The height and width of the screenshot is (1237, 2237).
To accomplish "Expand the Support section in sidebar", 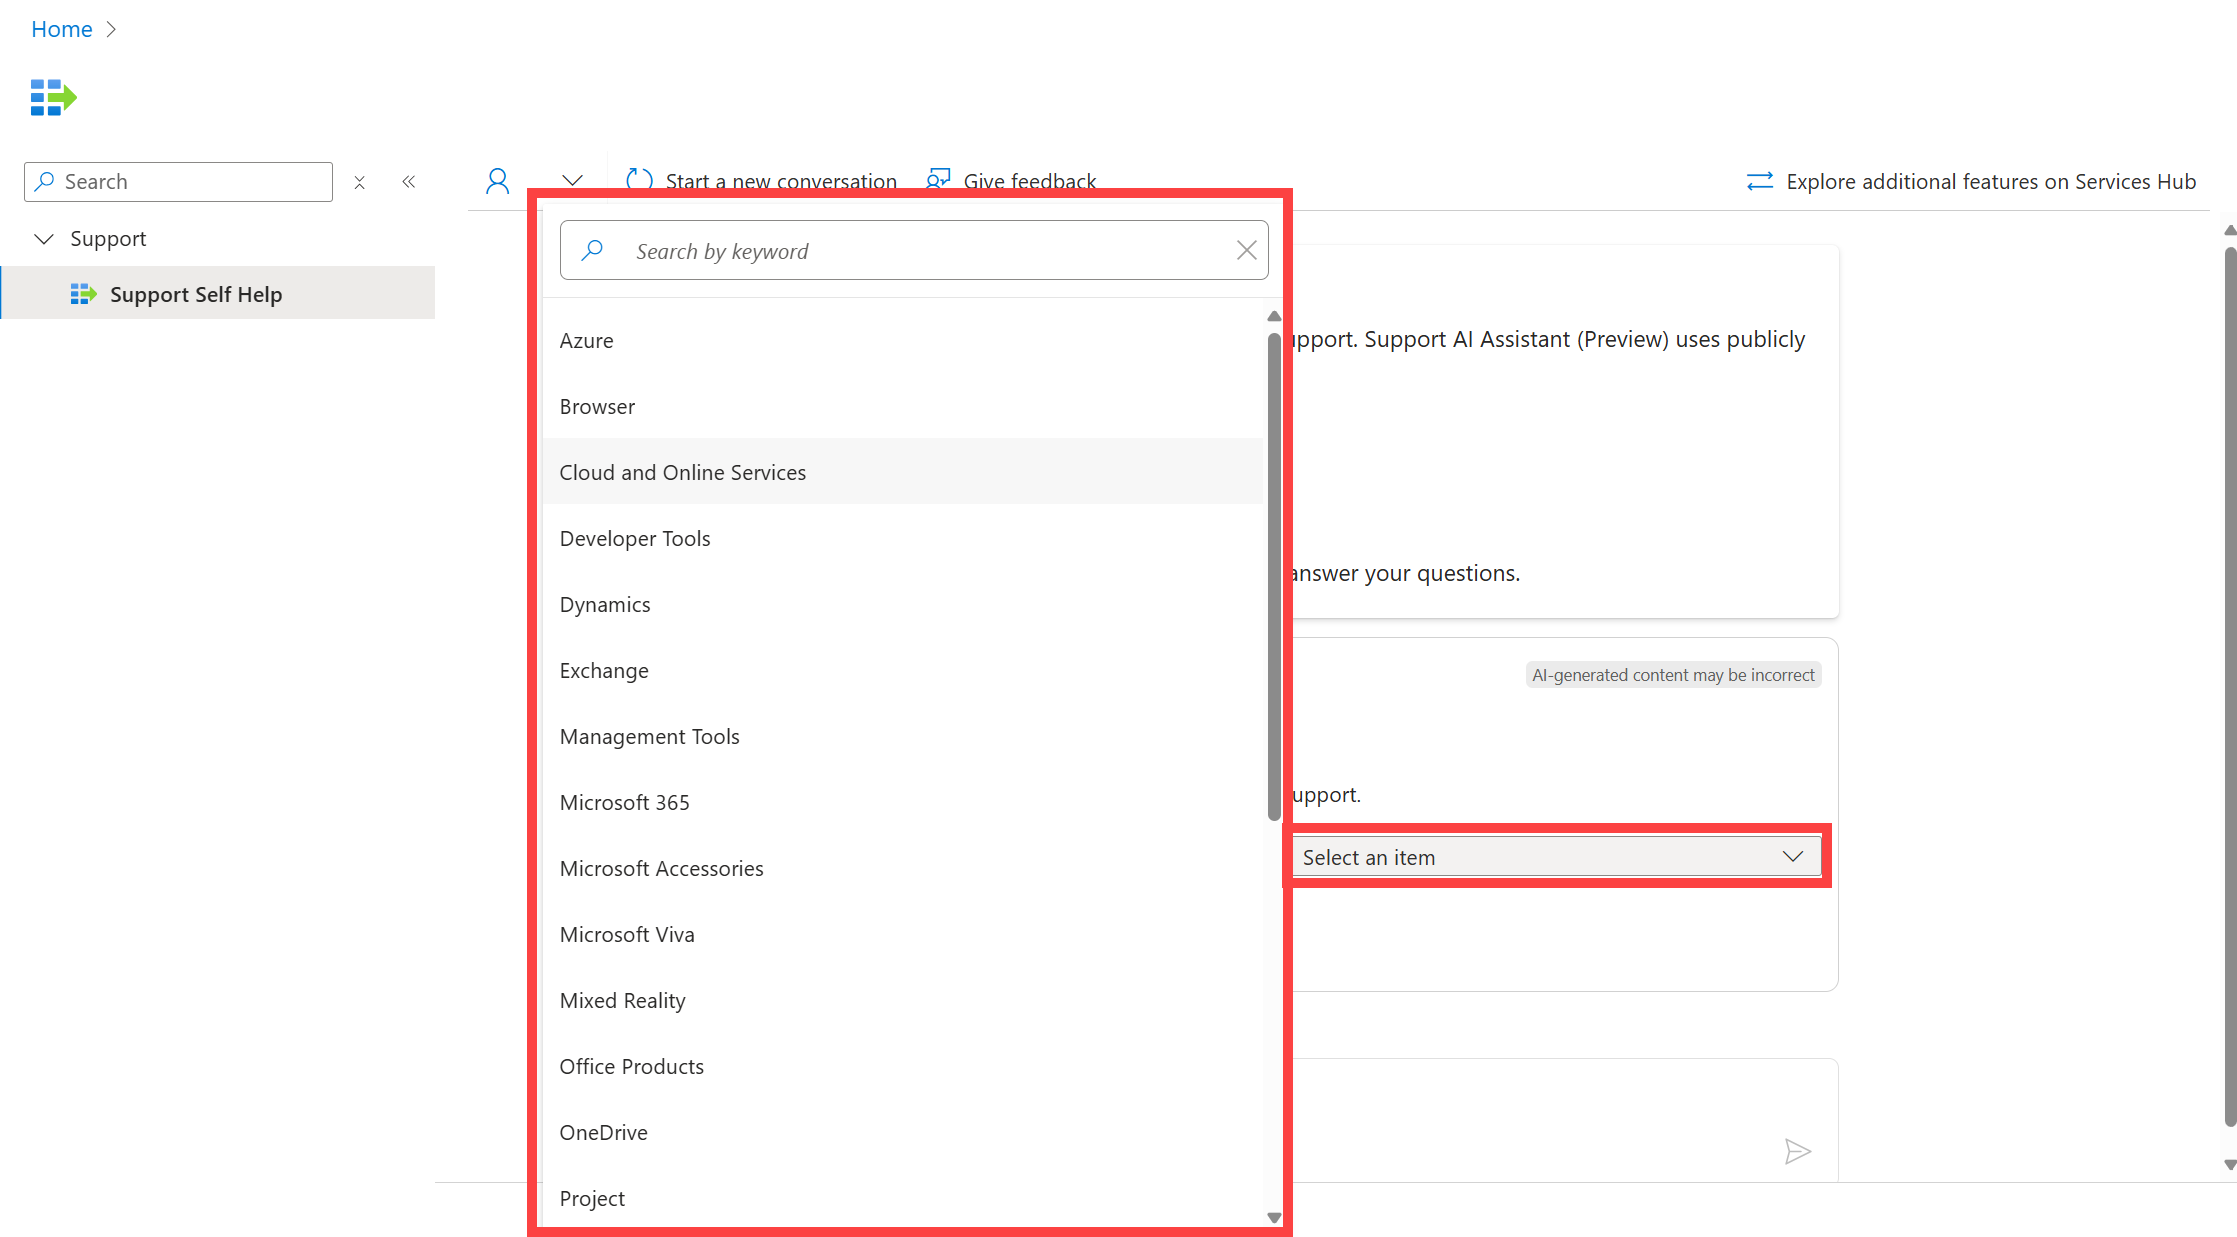I will (x=44, y=238).
